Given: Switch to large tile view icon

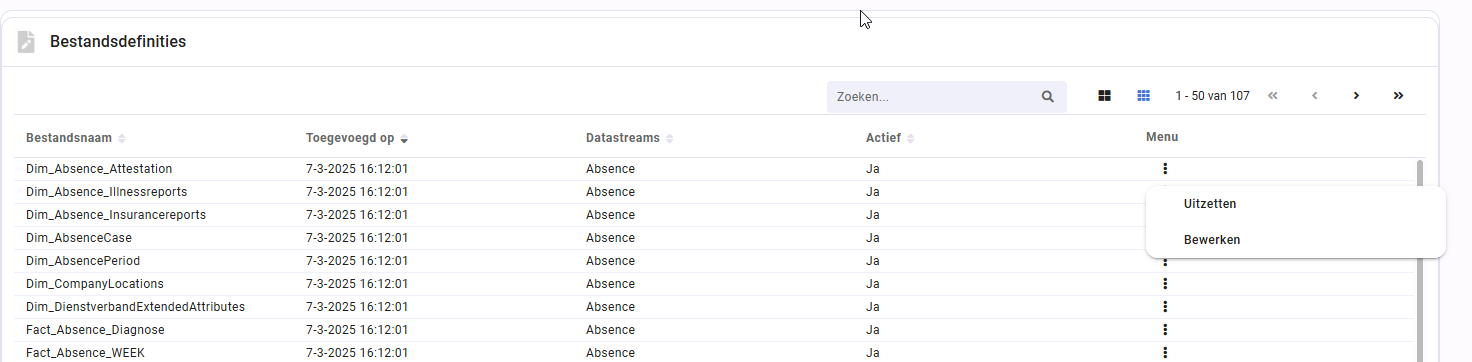Looking at the screenshot, I should click(1105, 96).
